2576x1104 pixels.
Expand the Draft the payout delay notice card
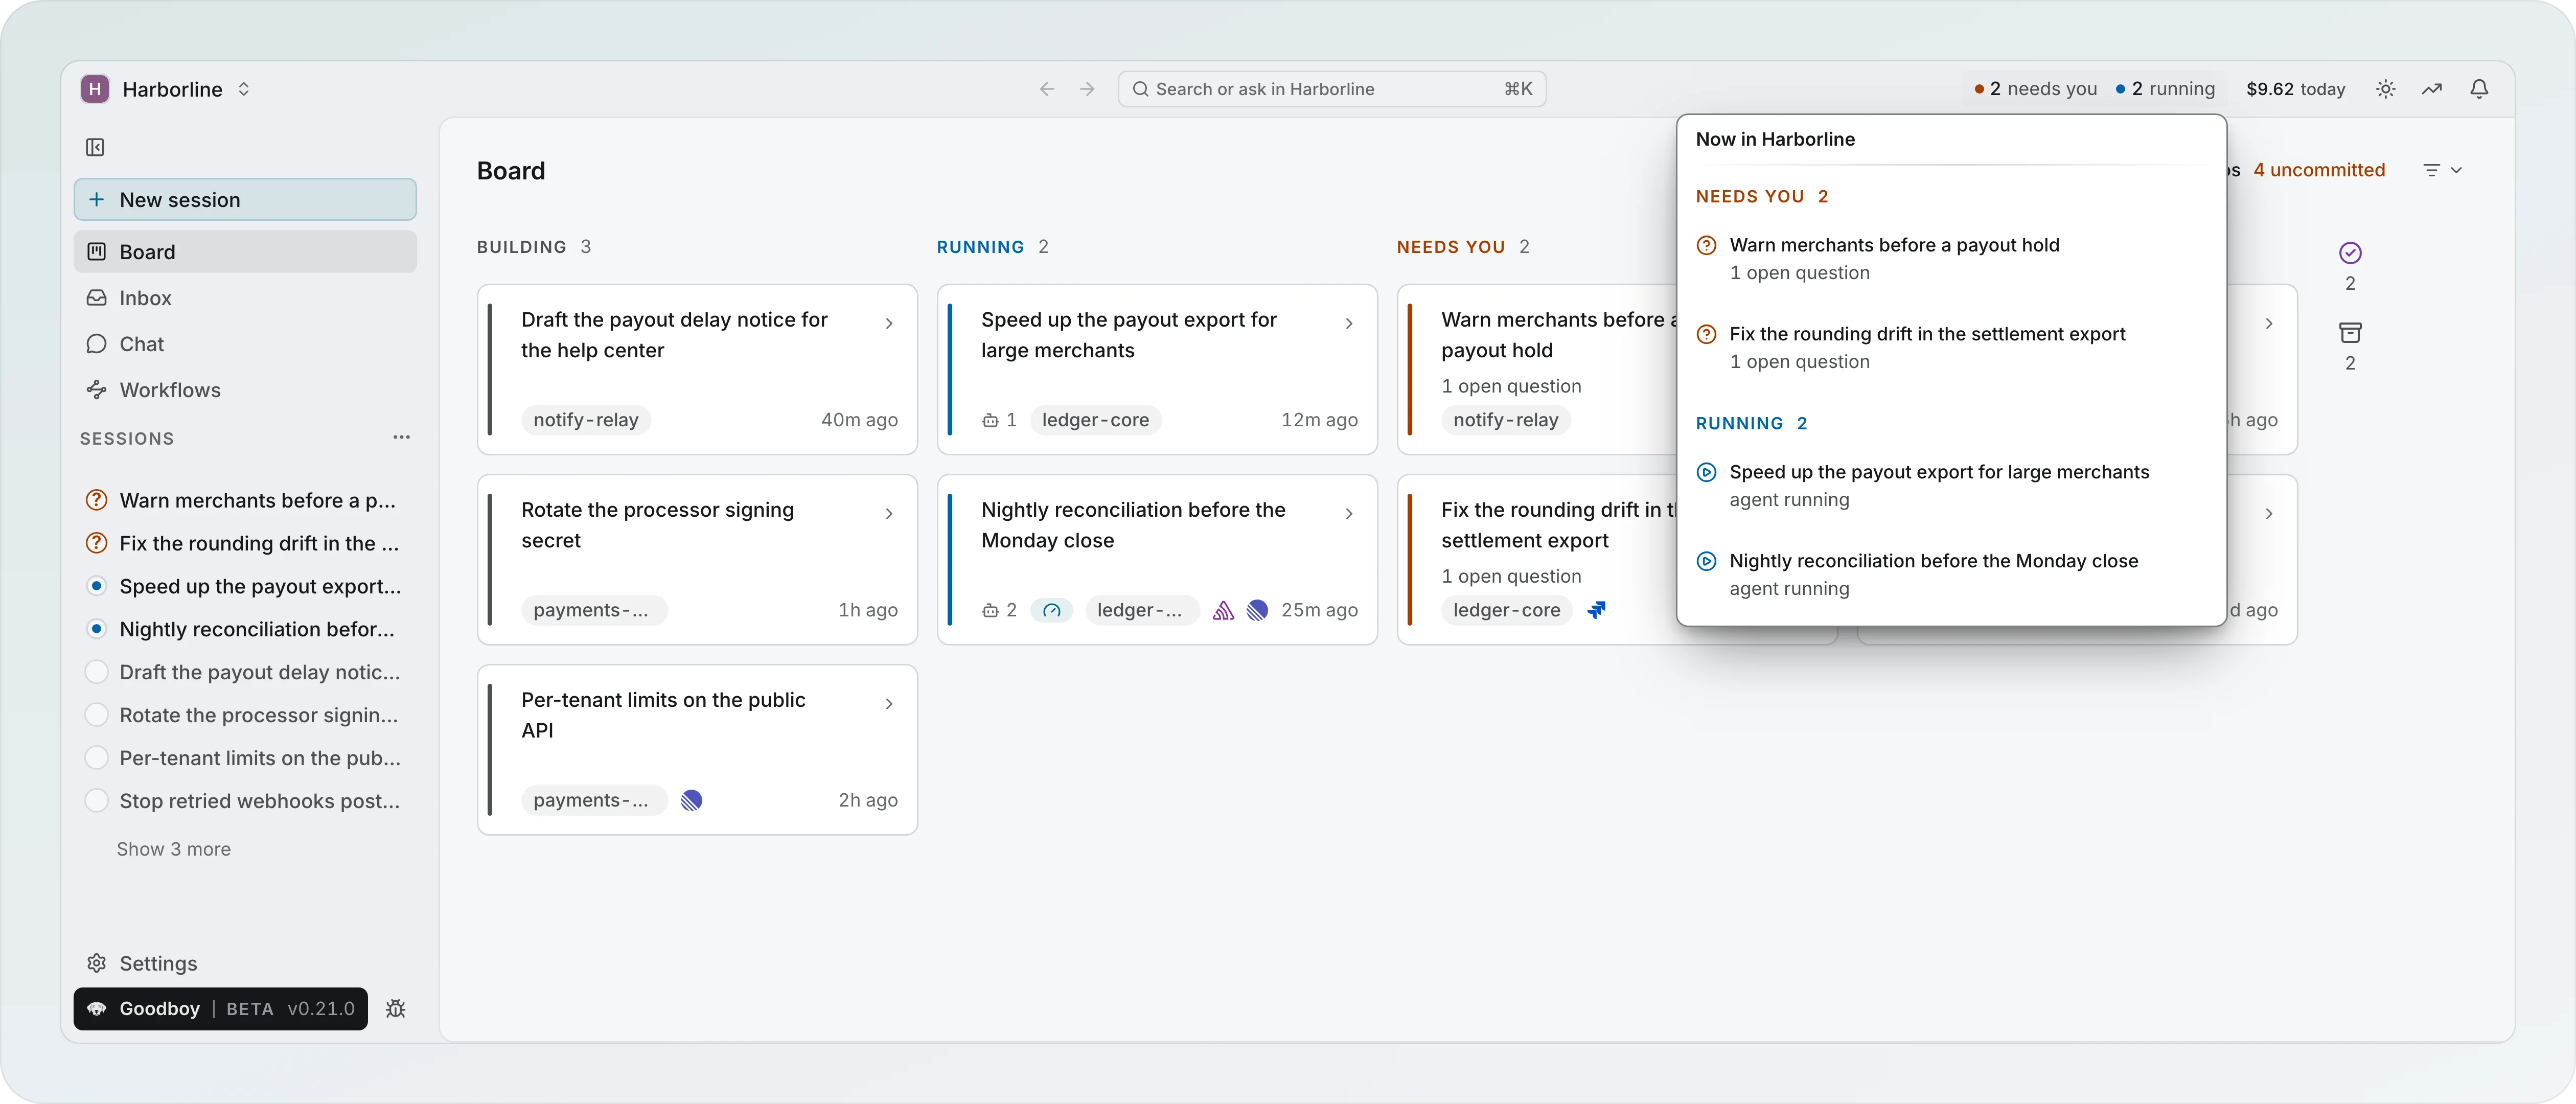pyautogui.click(x=889, y=323)
